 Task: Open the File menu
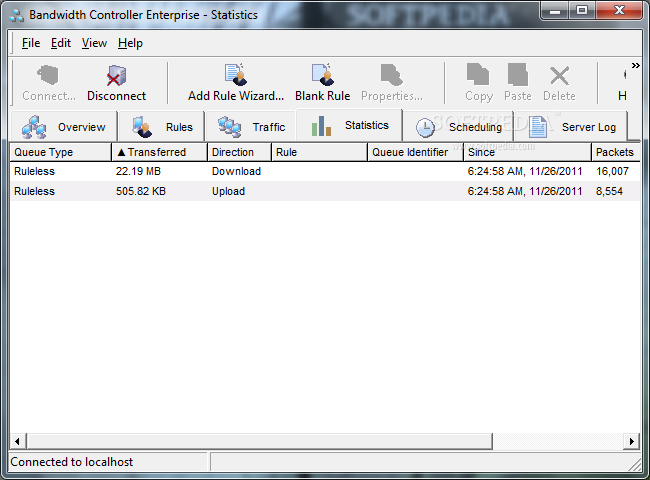[31, 43]
